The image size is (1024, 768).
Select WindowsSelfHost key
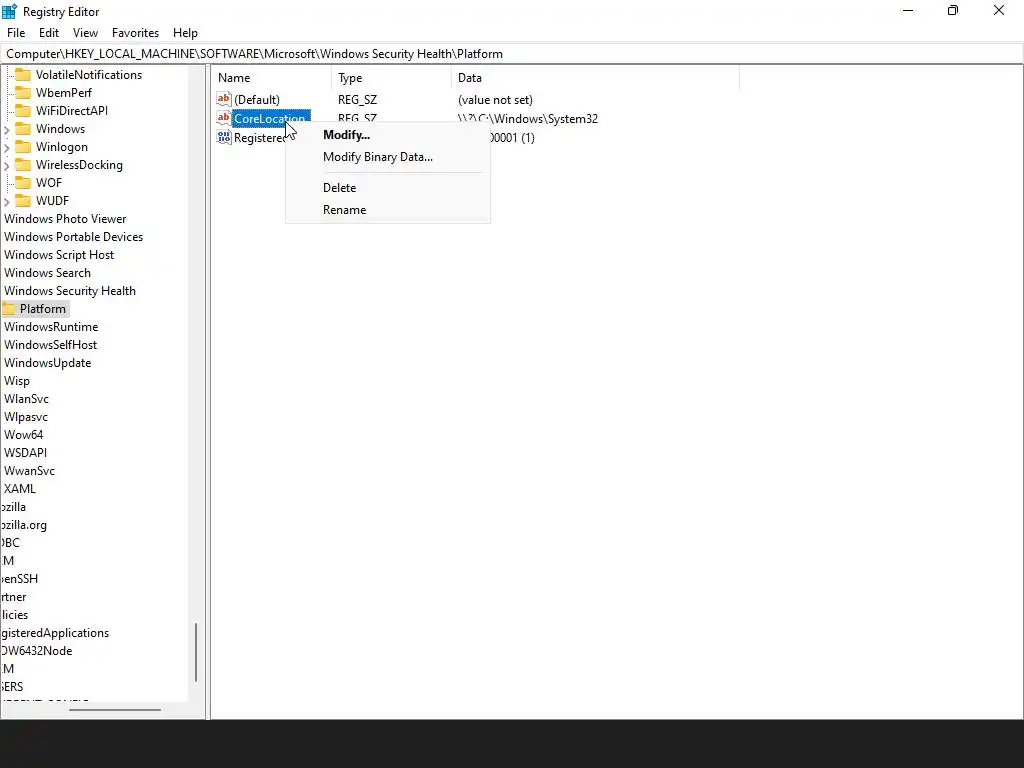pyautogui.click(x=50, y=345)
